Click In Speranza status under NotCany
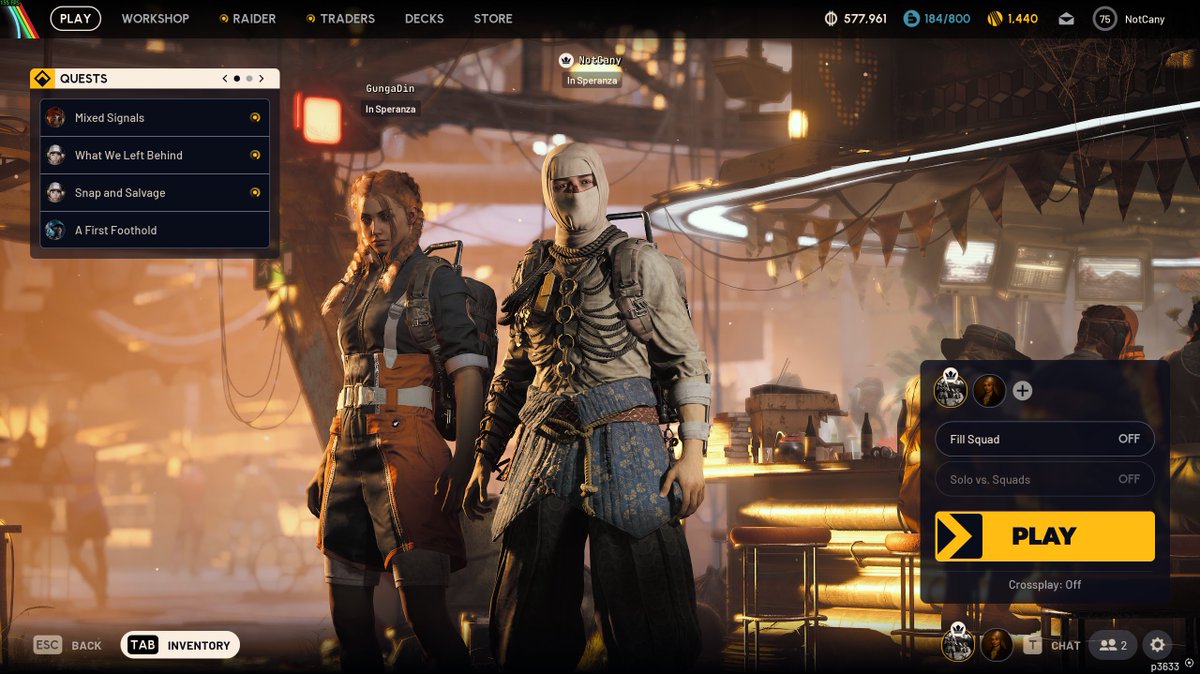Viewport: 1200px width, 674px height. tap(591, 80)
